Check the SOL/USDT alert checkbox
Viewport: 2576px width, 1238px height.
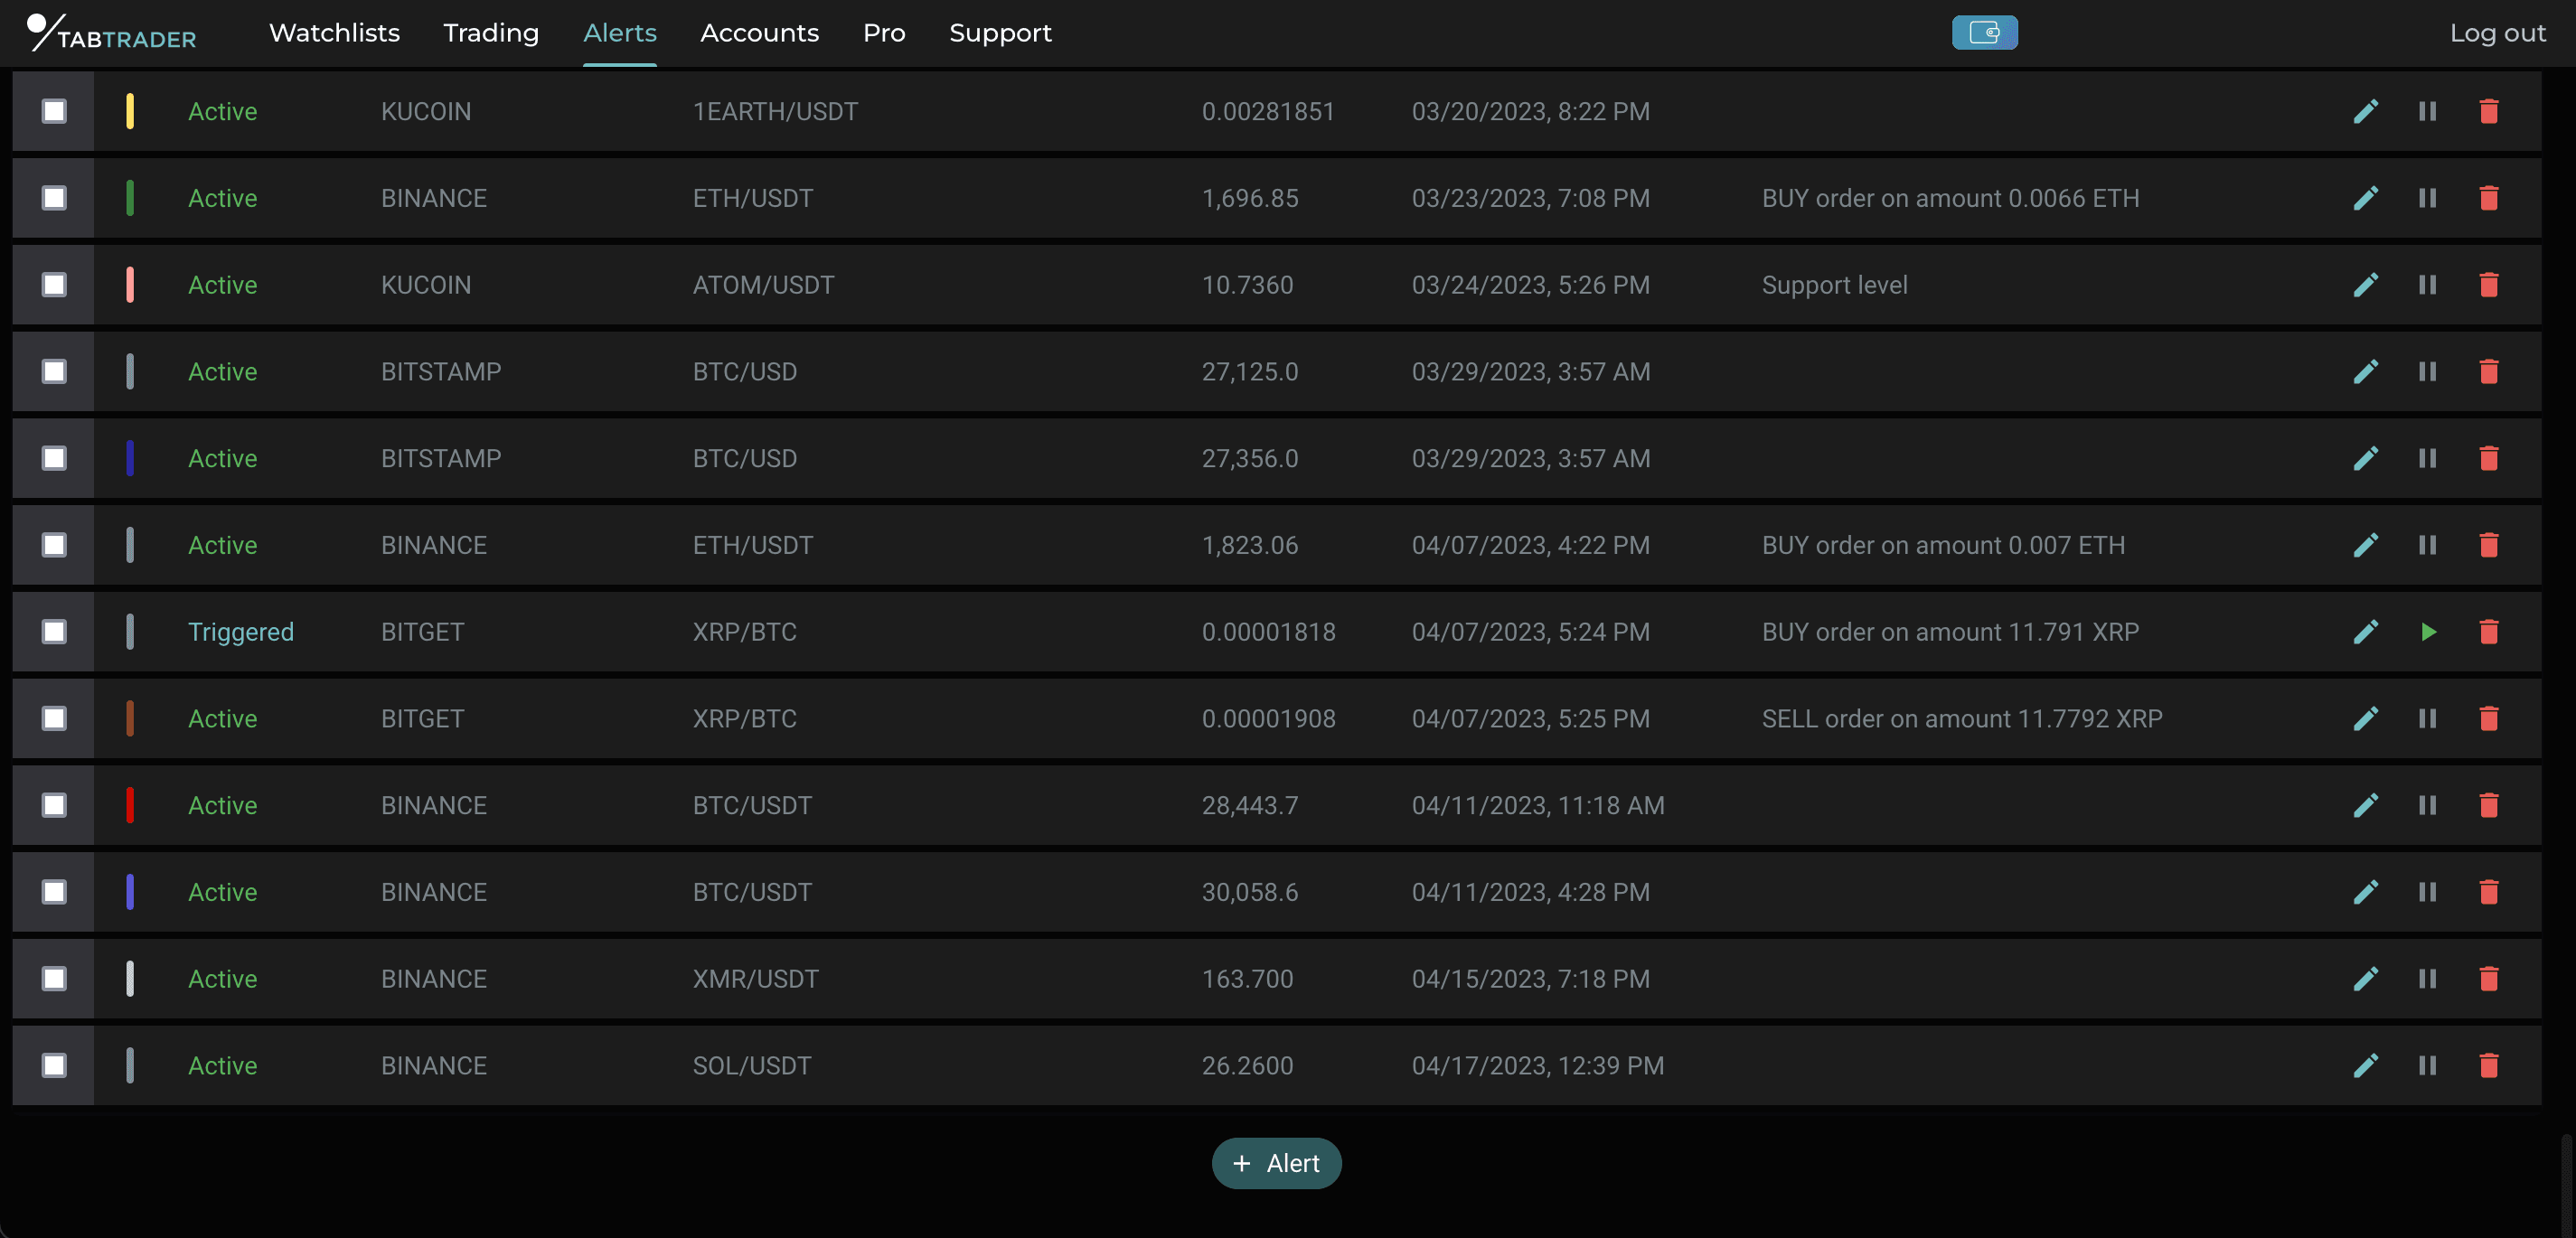coord(54,1066)
